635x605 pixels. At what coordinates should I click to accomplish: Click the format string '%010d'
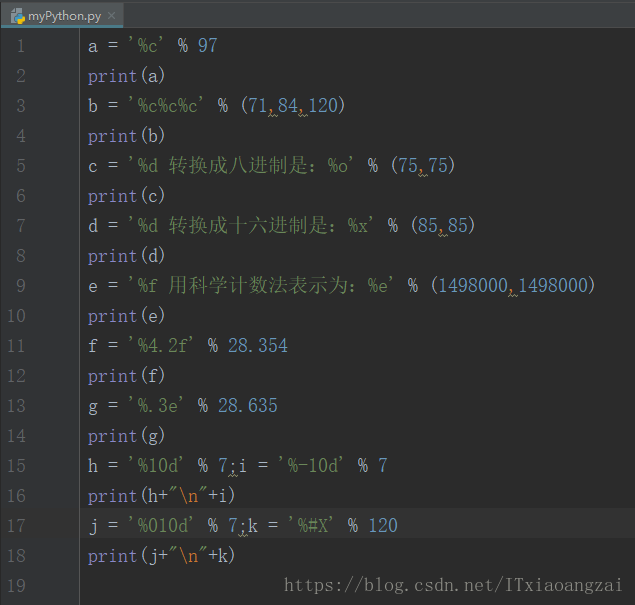(161, 525)
